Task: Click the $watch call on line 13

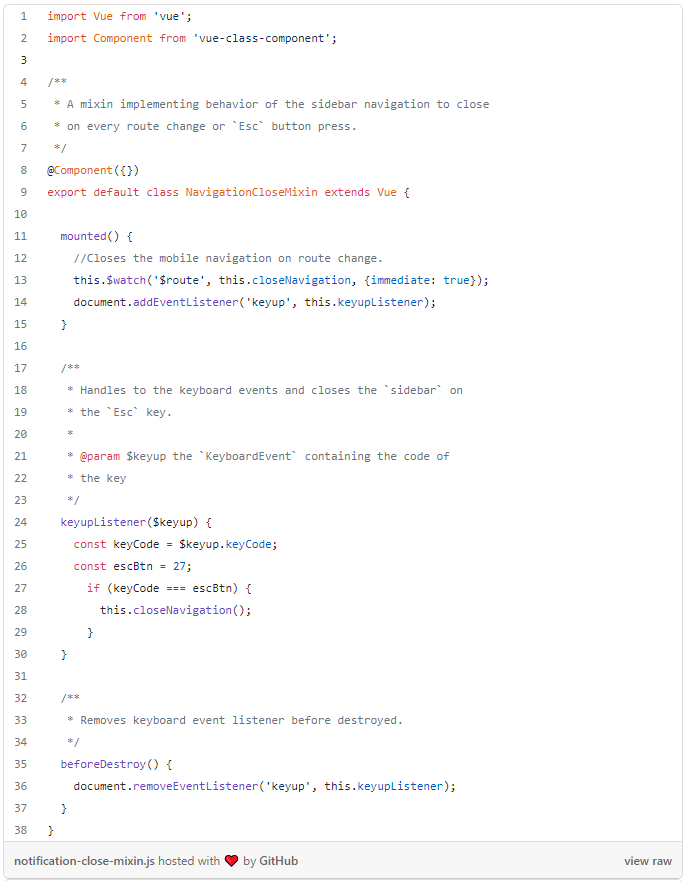Action: tap(126, 280)
